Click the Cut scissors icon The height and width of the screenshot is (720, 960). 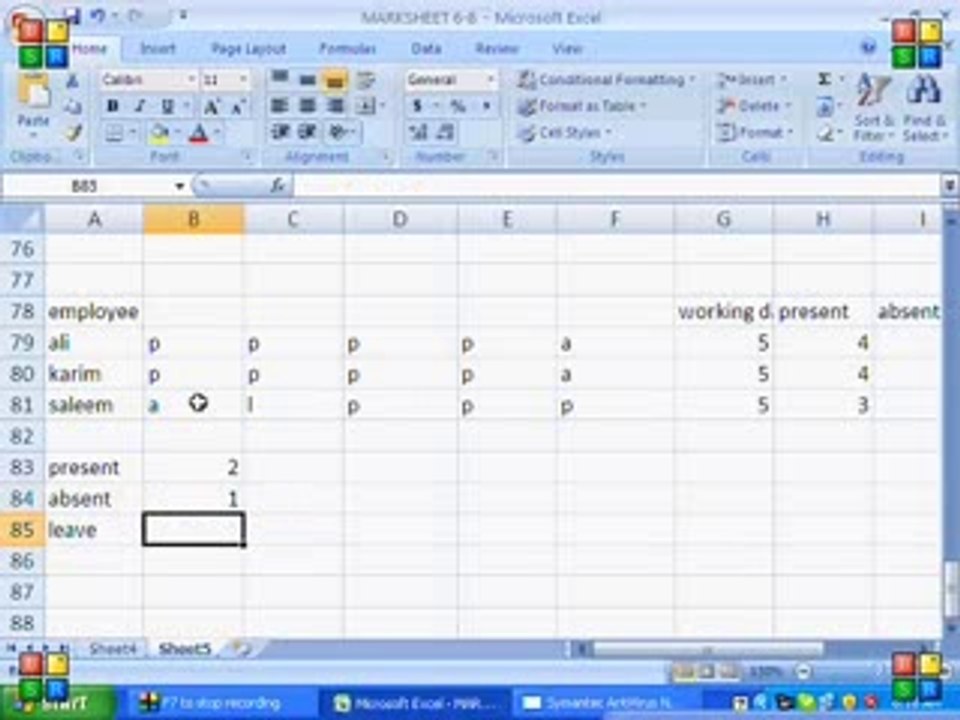[x=72, y=81]
